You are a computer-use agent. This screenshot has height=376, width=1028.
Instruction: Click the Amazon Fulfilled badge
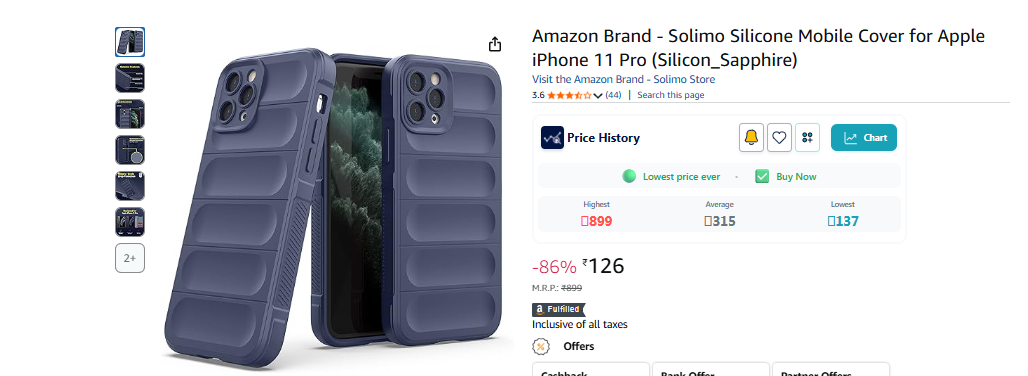click(557, 309)
